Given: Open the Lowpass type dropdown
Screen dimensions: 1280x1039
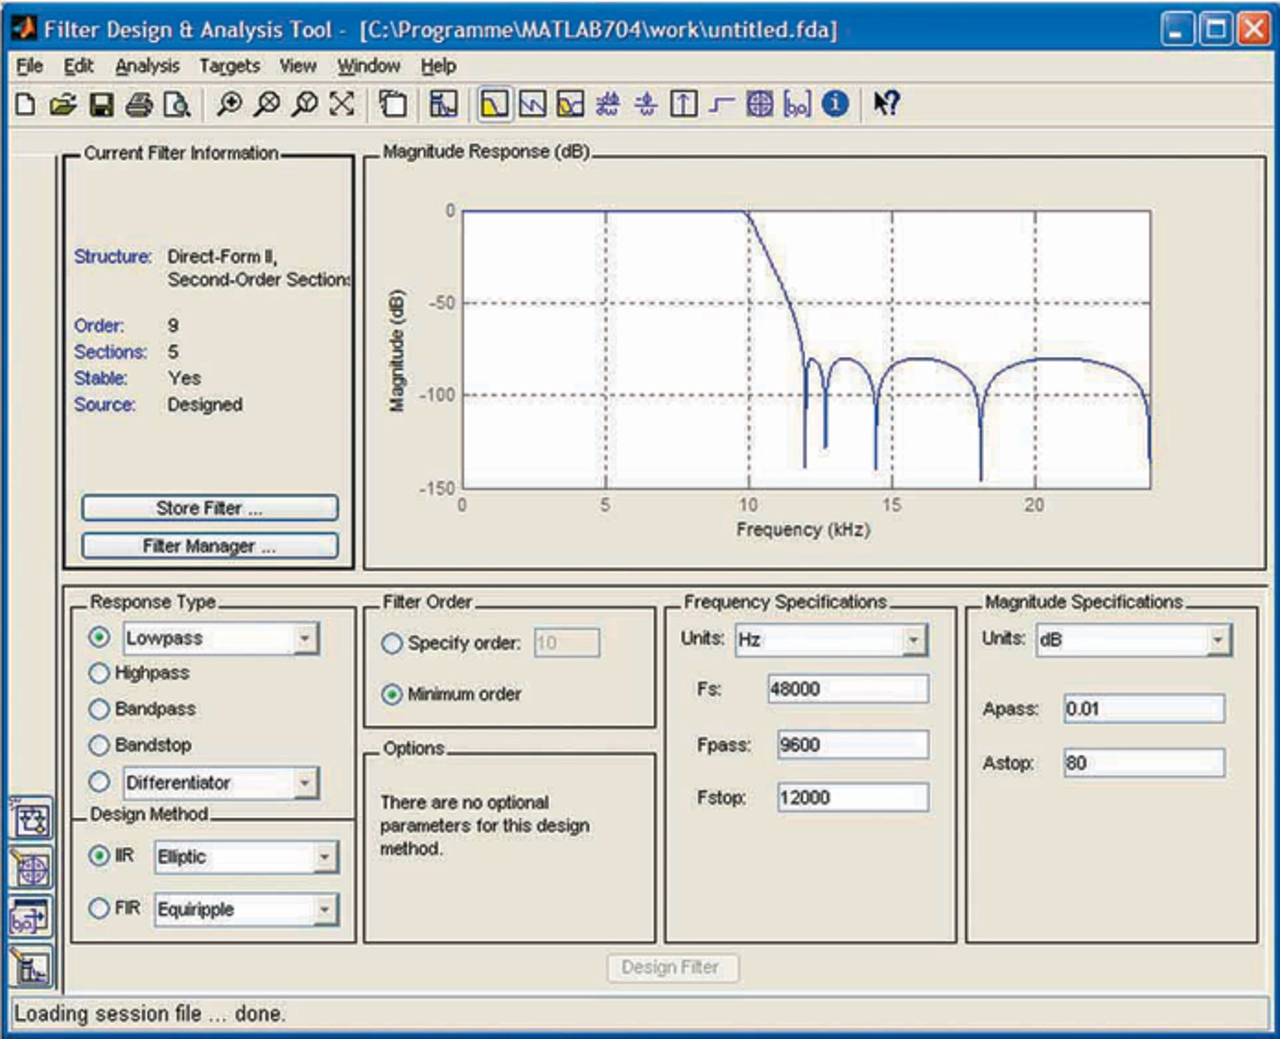Looking at the screenshot, I should pos(305,638).
